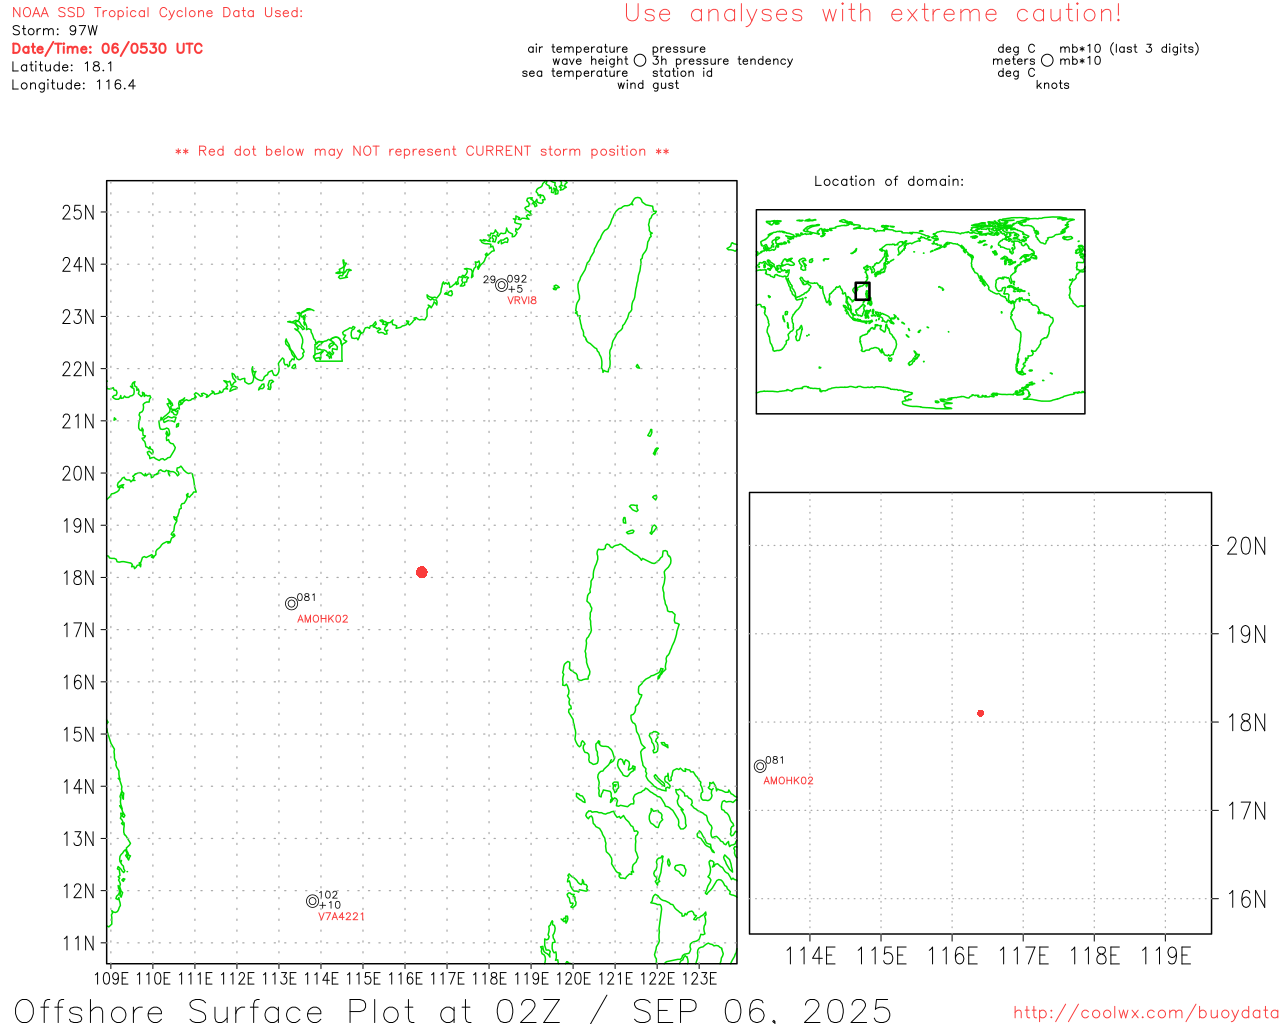Click the '11N' latitude axis label

point(78,943)
